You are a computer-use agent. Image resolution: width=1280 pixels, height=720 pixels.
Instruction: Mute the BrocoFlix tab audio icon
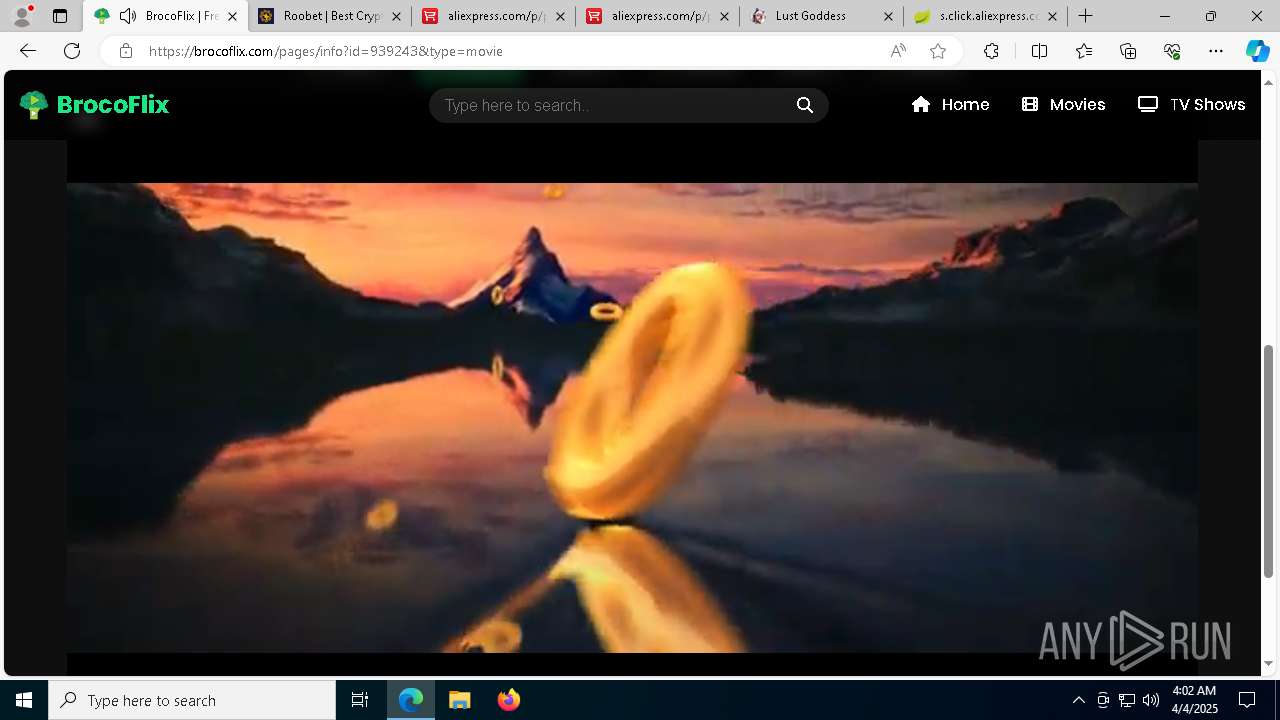(x=128, y=16)
